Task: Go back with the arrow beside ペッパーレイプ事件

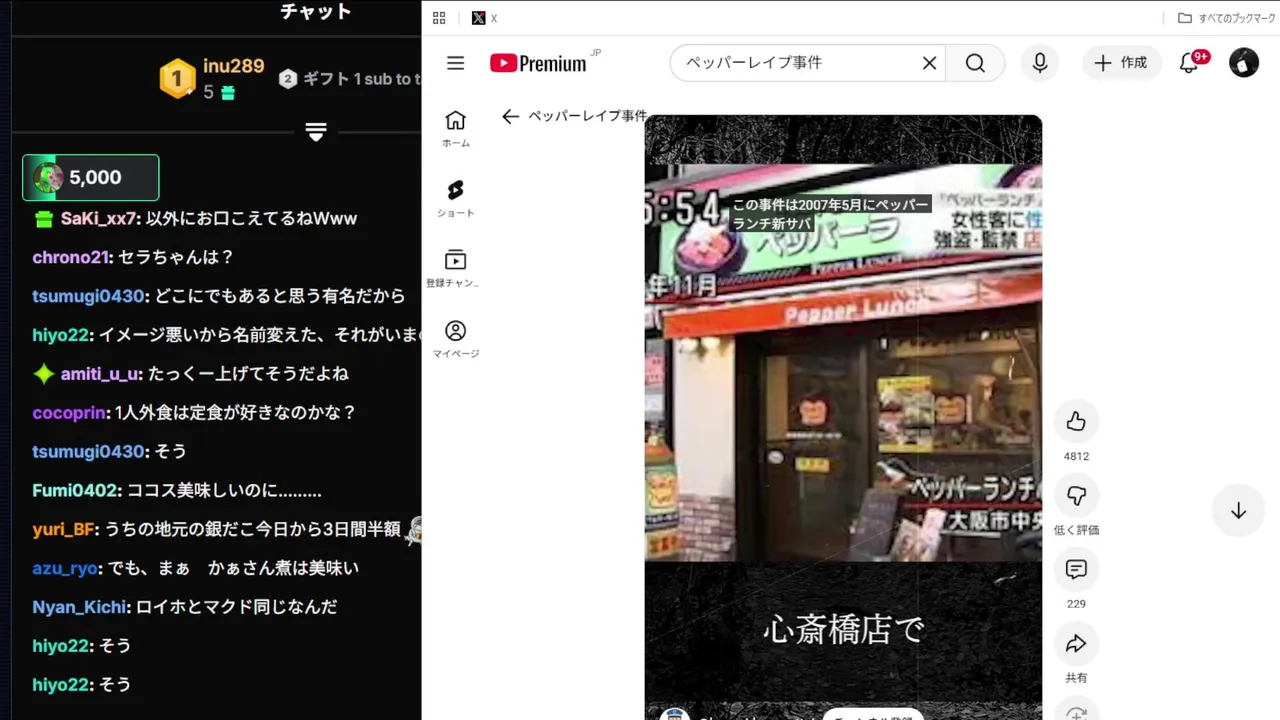Action: point(511,116)
